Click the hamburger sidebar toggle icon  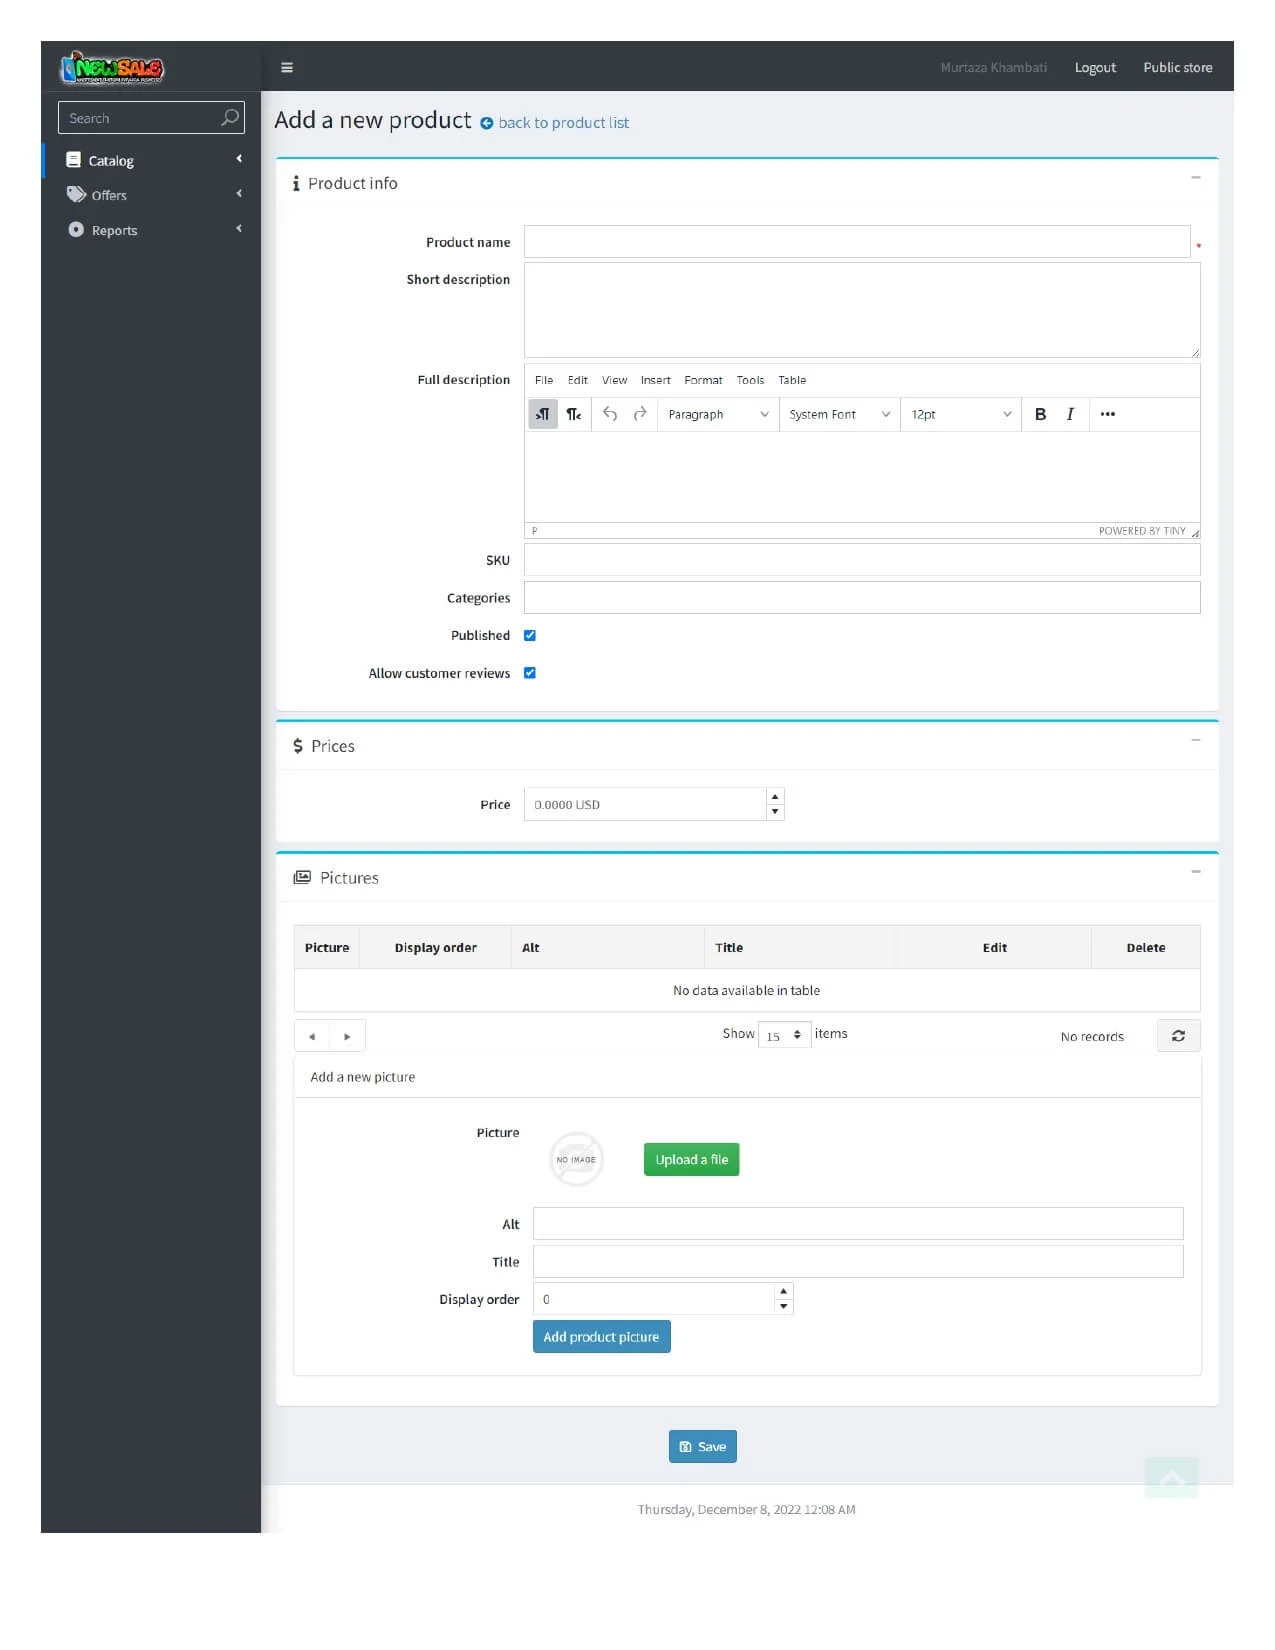[x=287, y=68]
